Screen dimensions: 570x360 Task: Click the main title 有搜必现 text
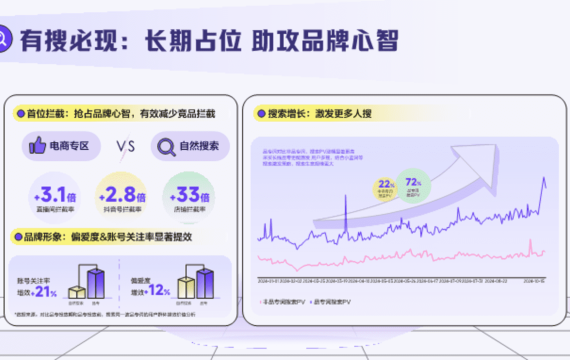(x=69, y=40)
